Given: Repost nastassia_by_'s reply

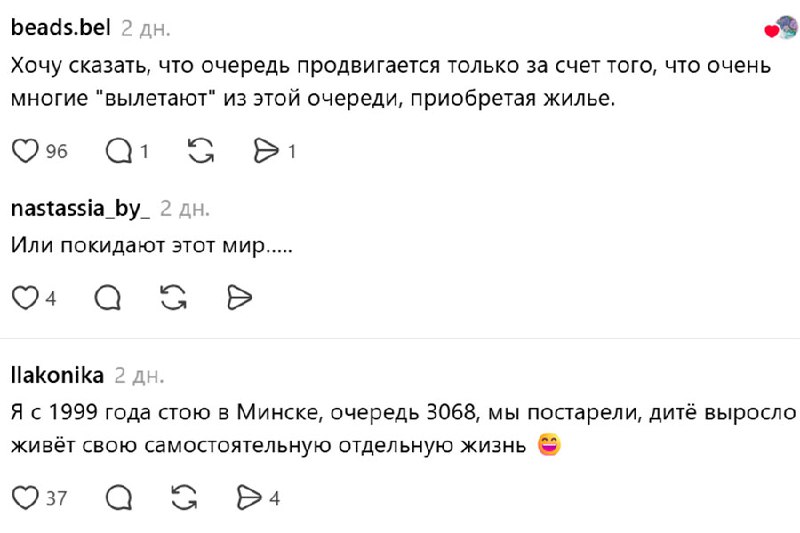Looking at the screenshot, I should tap(173, 297).
